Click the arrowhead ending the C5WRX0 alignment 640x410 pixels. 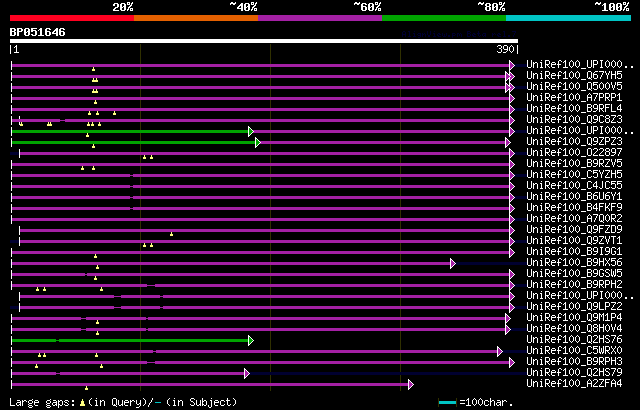click(500, 352)
